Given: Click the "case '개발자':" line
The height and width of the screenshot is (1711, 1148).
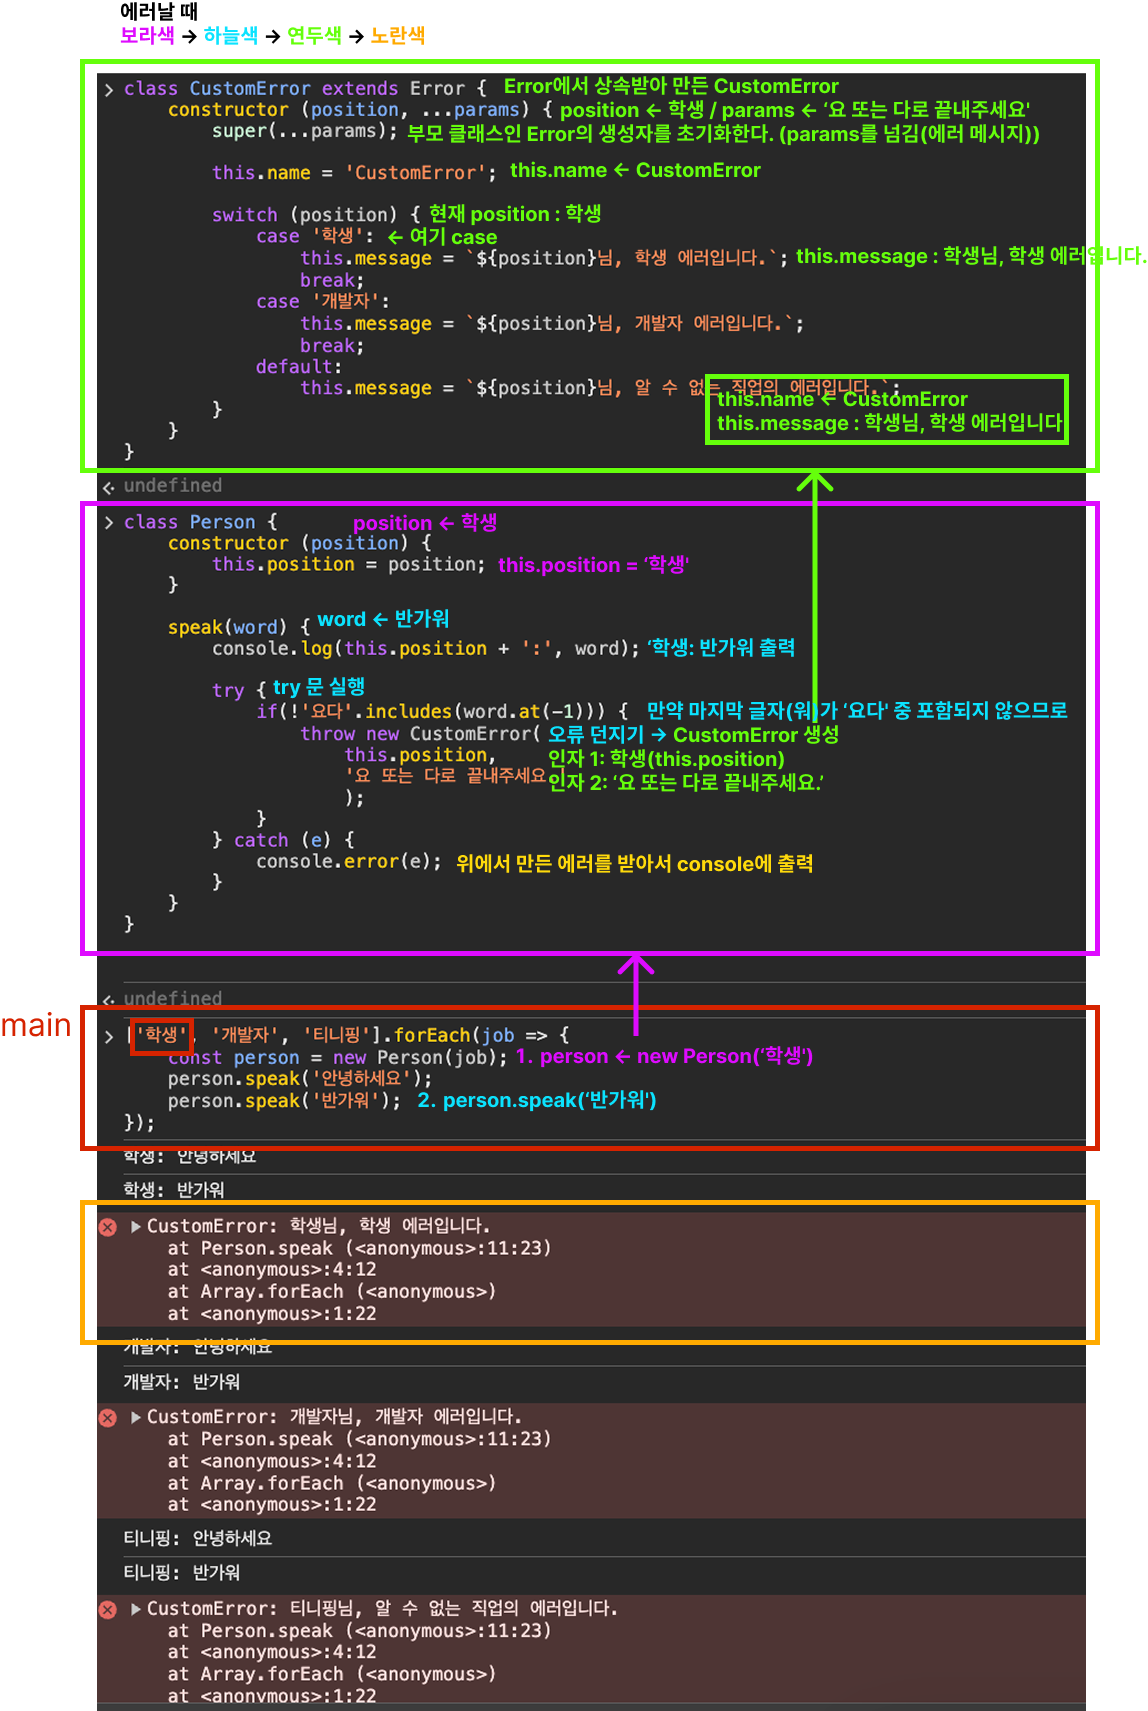Looking at the screenshot, I should (322, 302).
